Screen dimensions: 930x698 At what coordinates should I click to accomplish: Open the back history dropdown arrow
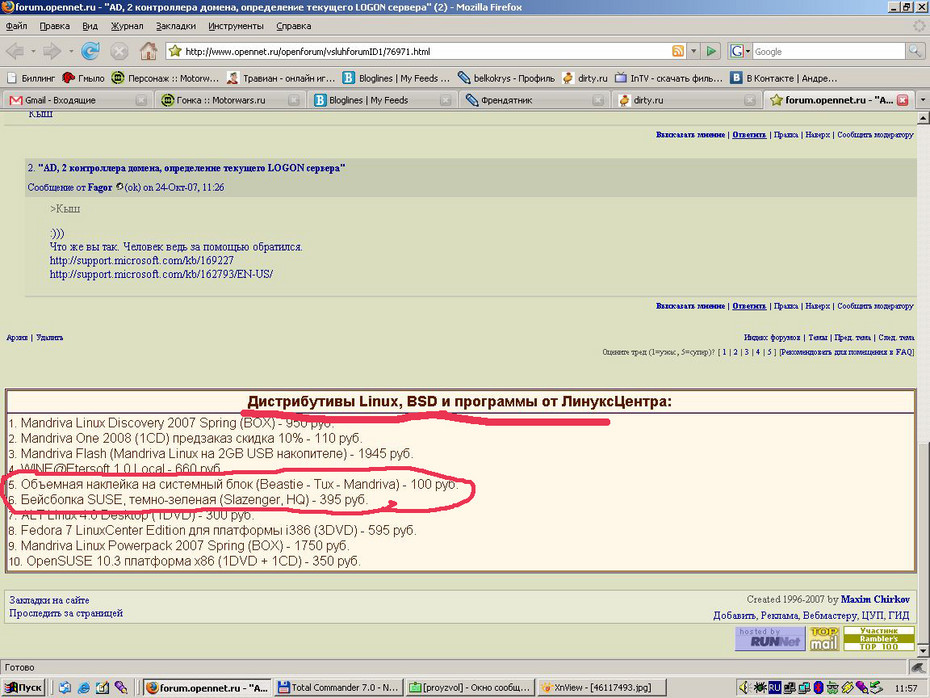coord(33,52)
